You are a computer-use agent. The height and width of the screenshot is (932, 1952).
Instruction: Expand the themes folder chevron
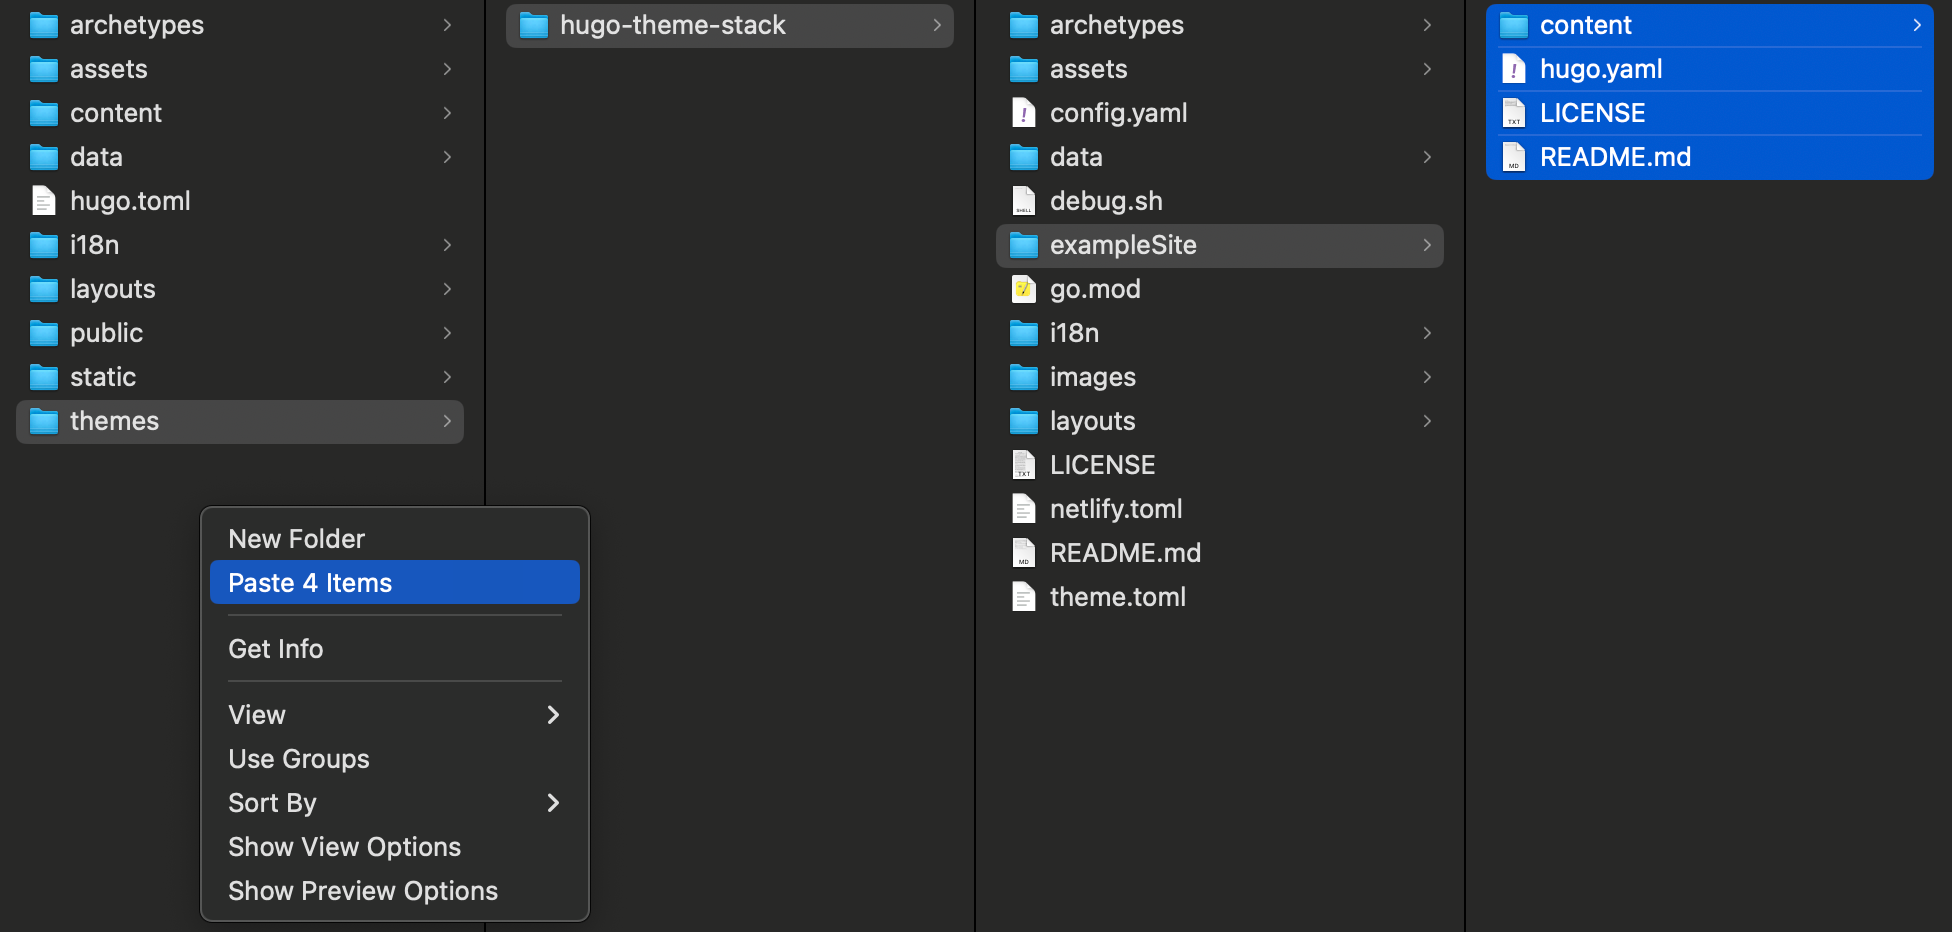click(x=447, y=421)
